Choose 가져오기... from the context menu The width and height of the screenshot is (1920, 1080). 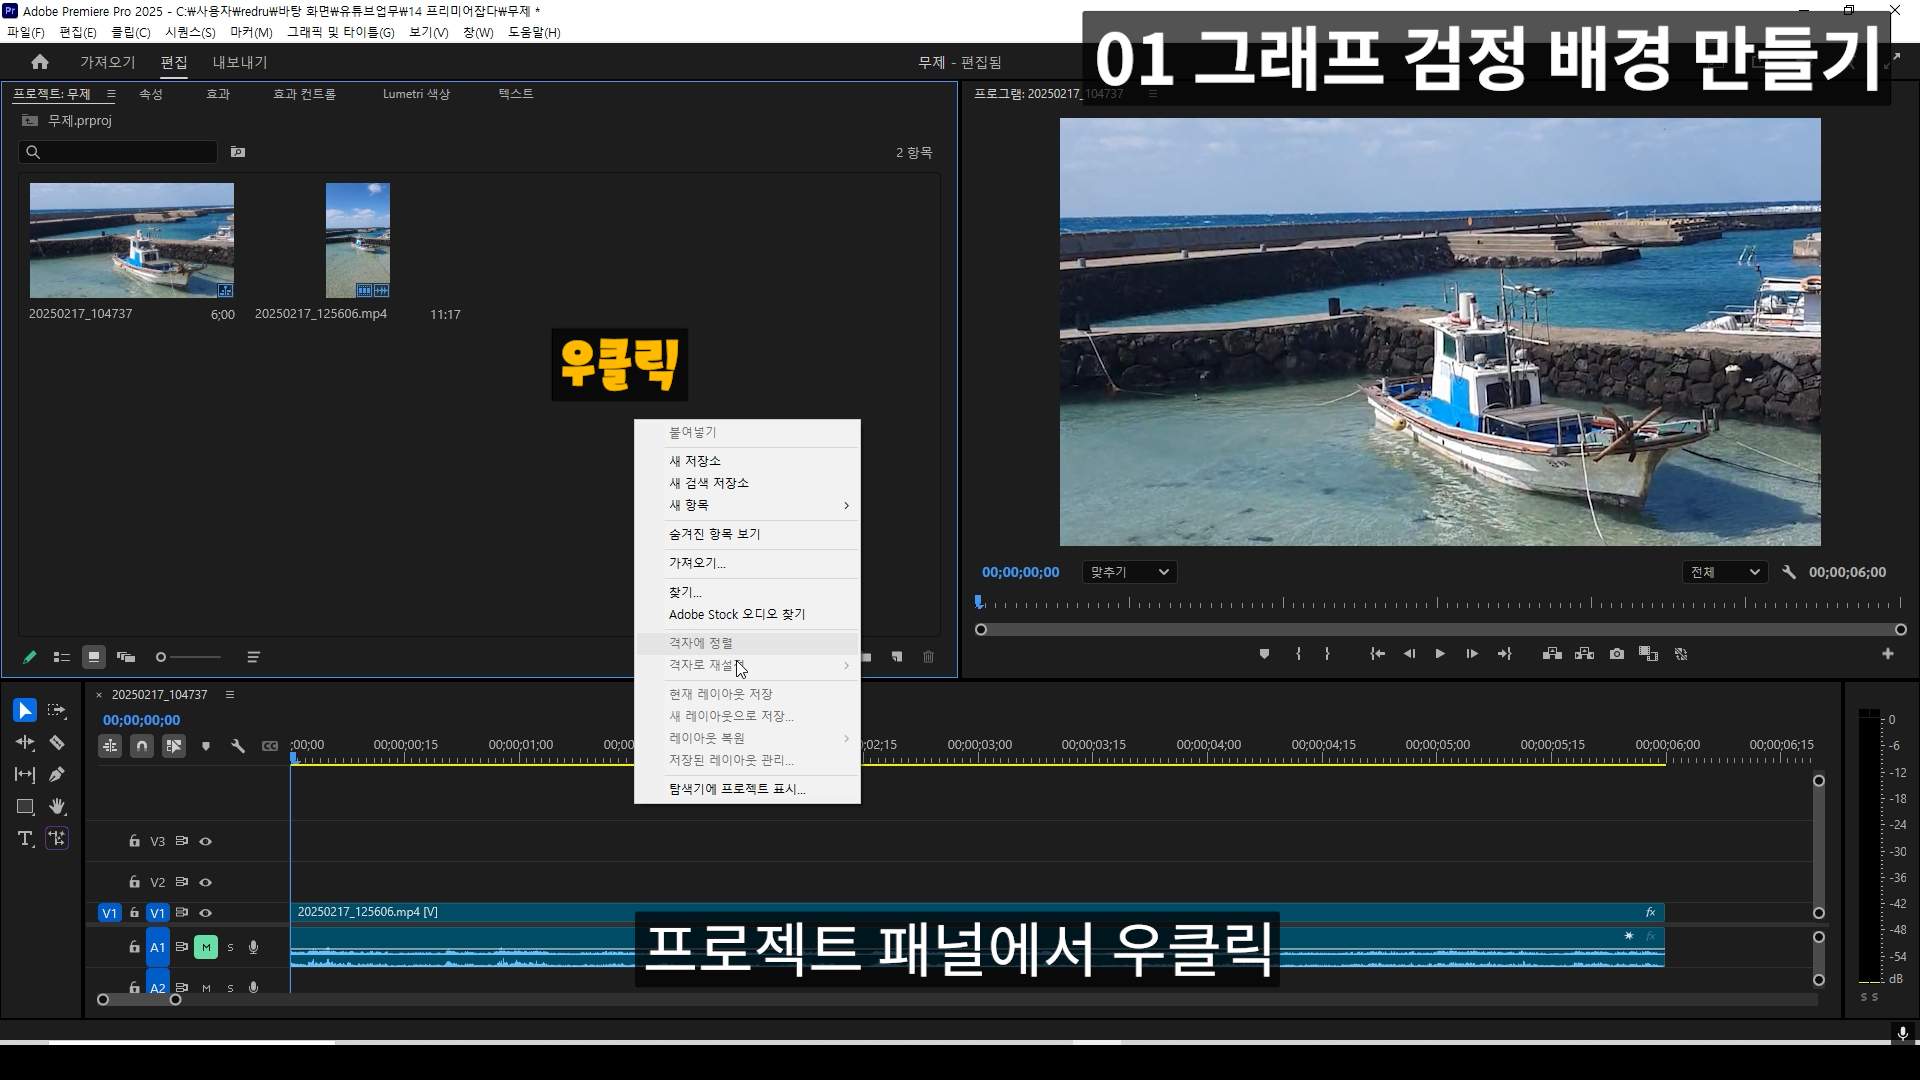pos(697,563)
